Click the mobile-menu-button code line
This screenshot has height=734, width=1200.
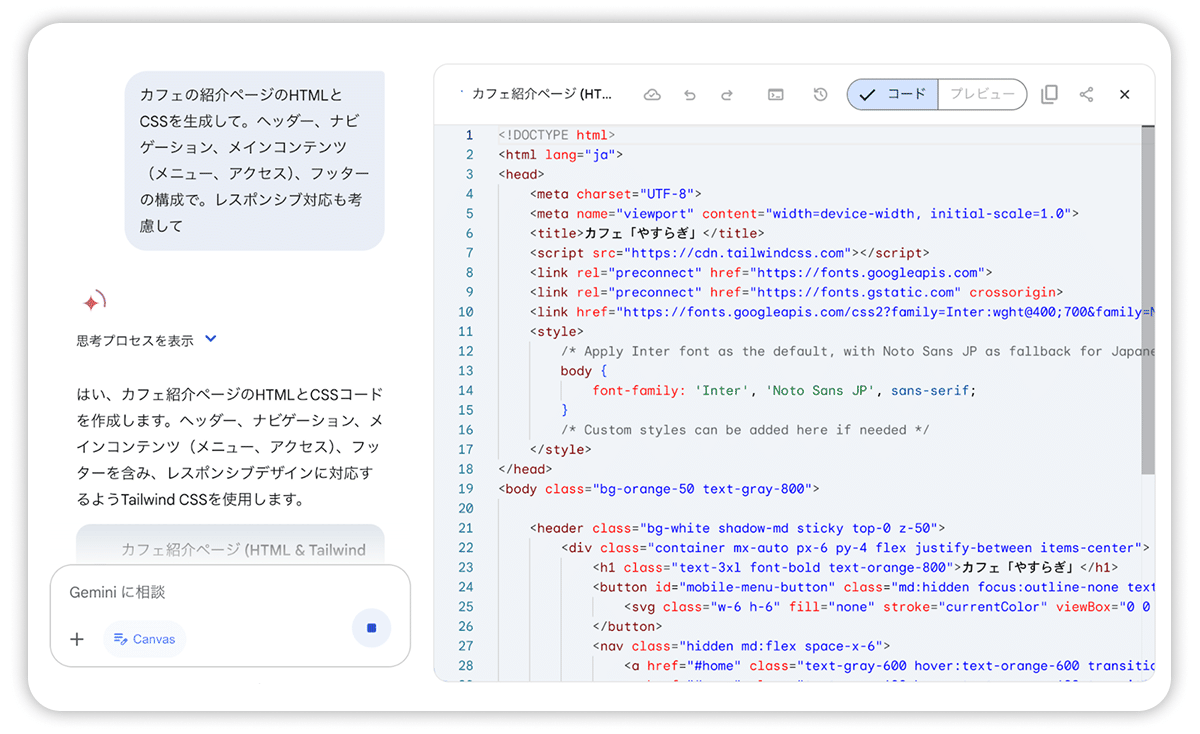pos(874,587)
